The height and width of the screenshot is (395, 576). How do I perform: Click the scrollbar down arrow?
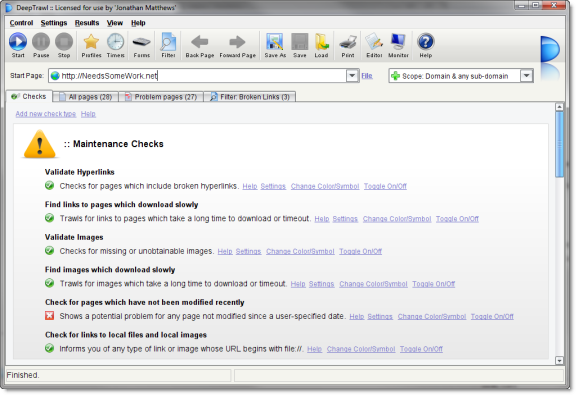click(x=559, y=360)
